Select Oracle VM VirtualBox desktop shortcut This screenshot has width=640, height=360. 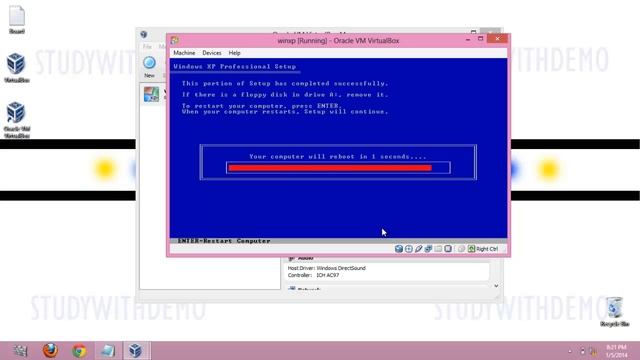click(16, 120)
